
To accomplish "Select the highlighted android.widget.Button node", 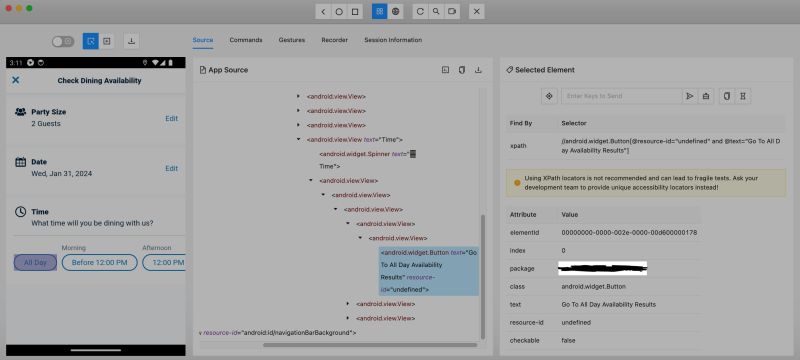I will (x=429, y=271).
